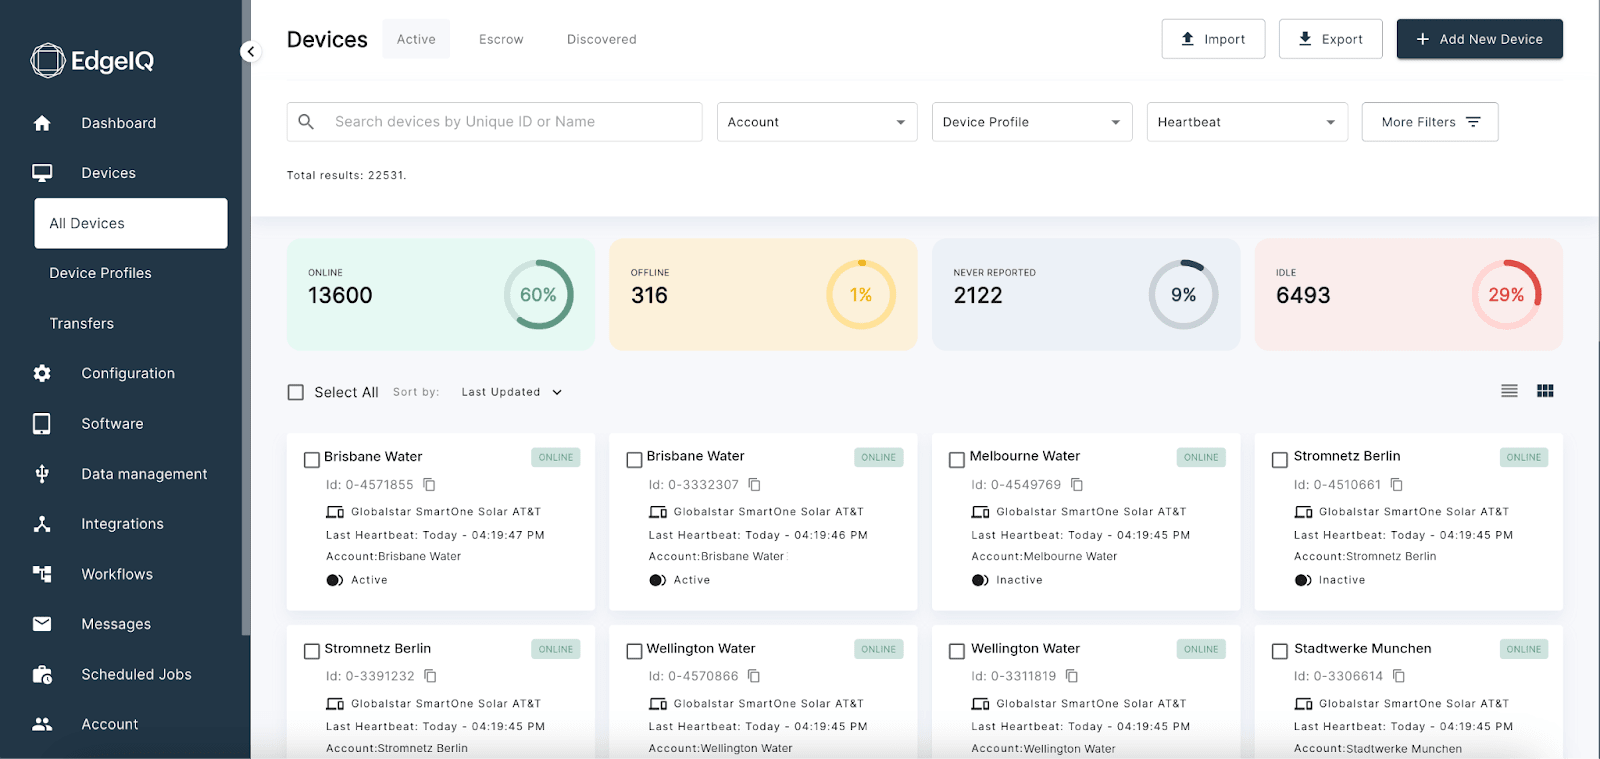Click the Workflows icon

point(42,574)
